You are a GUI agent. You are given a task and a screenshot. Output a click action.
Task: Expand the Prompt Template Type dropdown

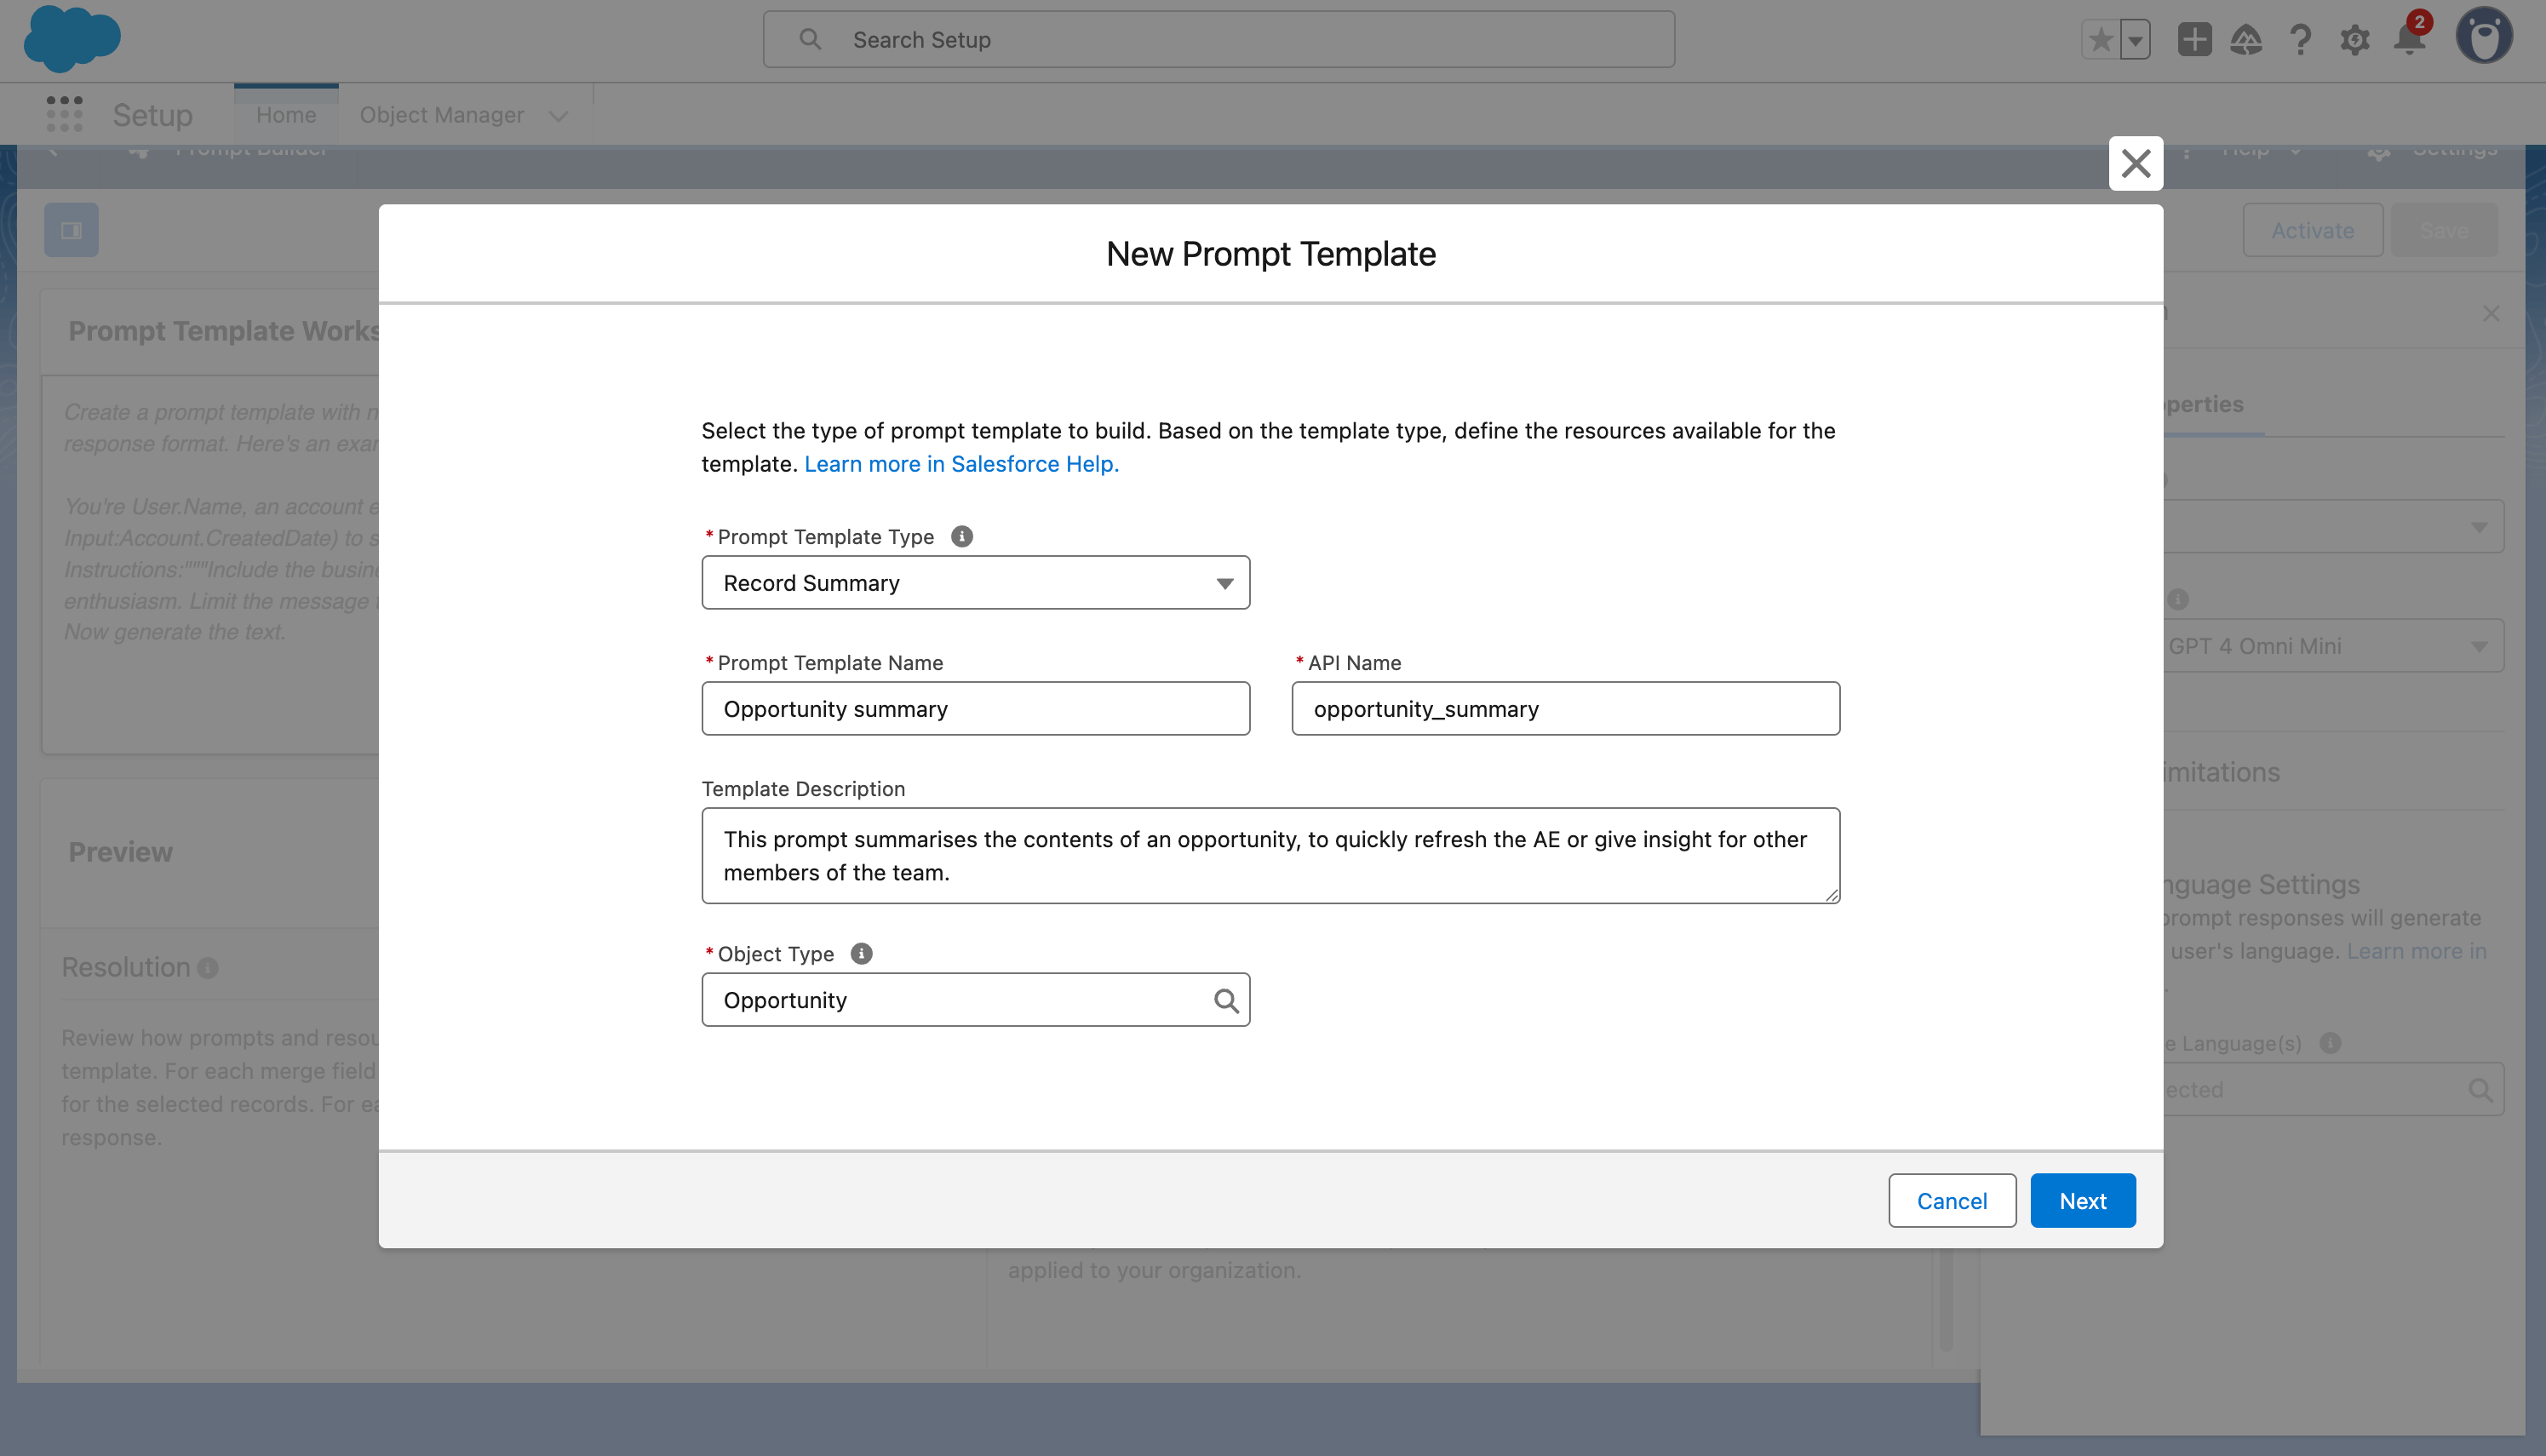975,583
